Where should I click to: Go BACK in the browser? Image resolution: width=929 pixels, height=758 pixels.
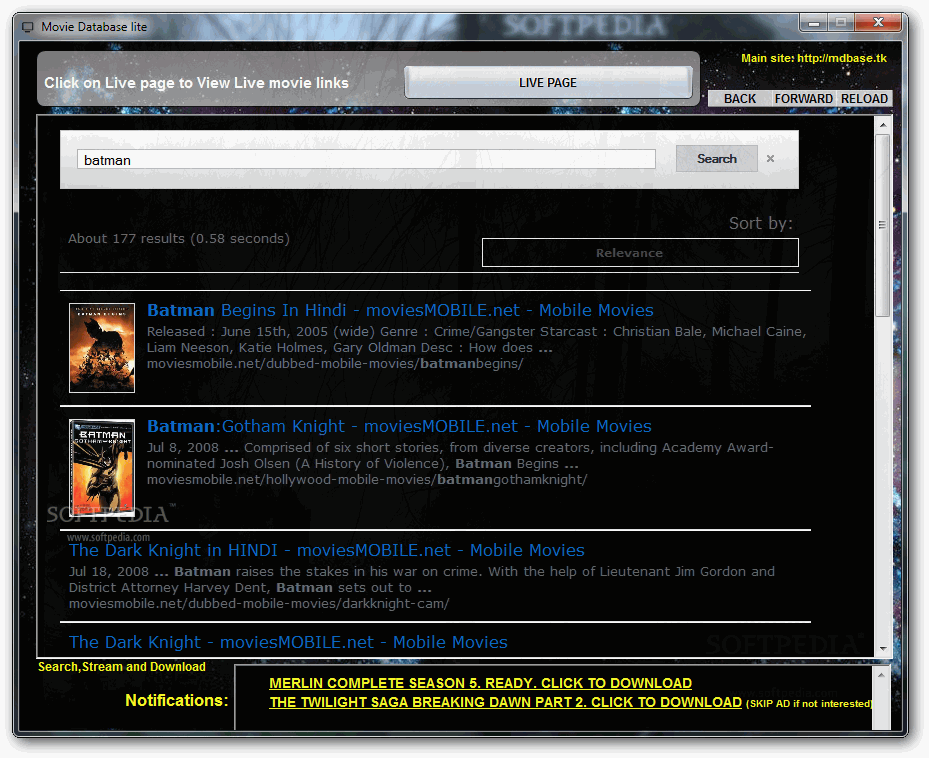click(739, 99)
